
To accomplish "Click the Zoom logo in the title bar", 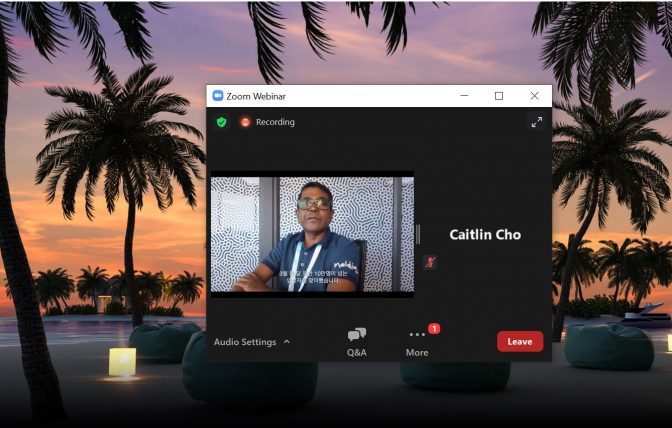I will coord(217,96).
